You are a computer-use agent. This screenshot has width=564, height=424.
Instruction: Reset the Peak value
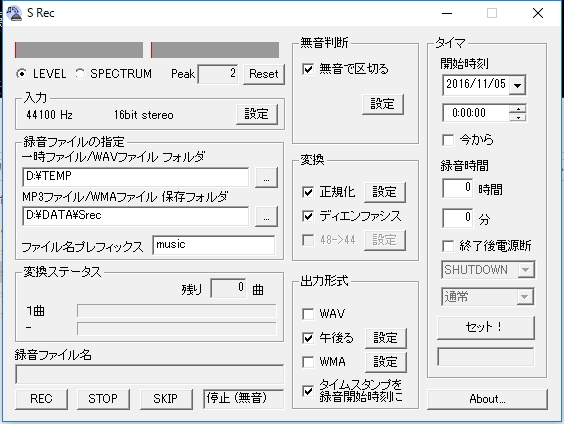(x=264, y=74)
